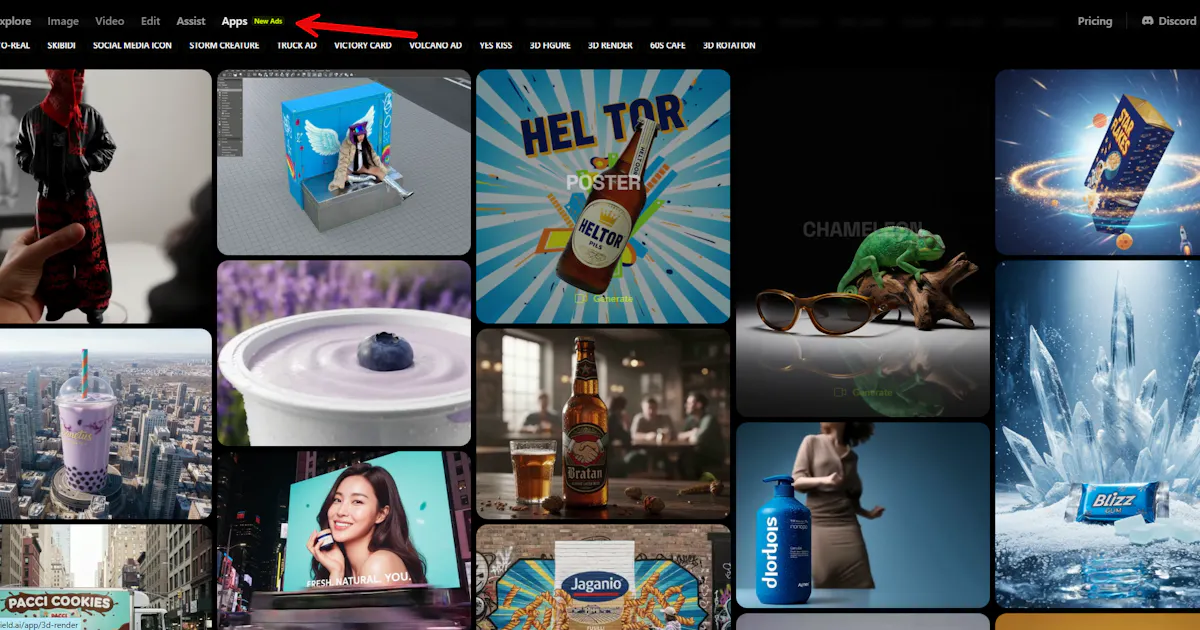Click the New Ads badge
1200x630 pixels.
268,21
